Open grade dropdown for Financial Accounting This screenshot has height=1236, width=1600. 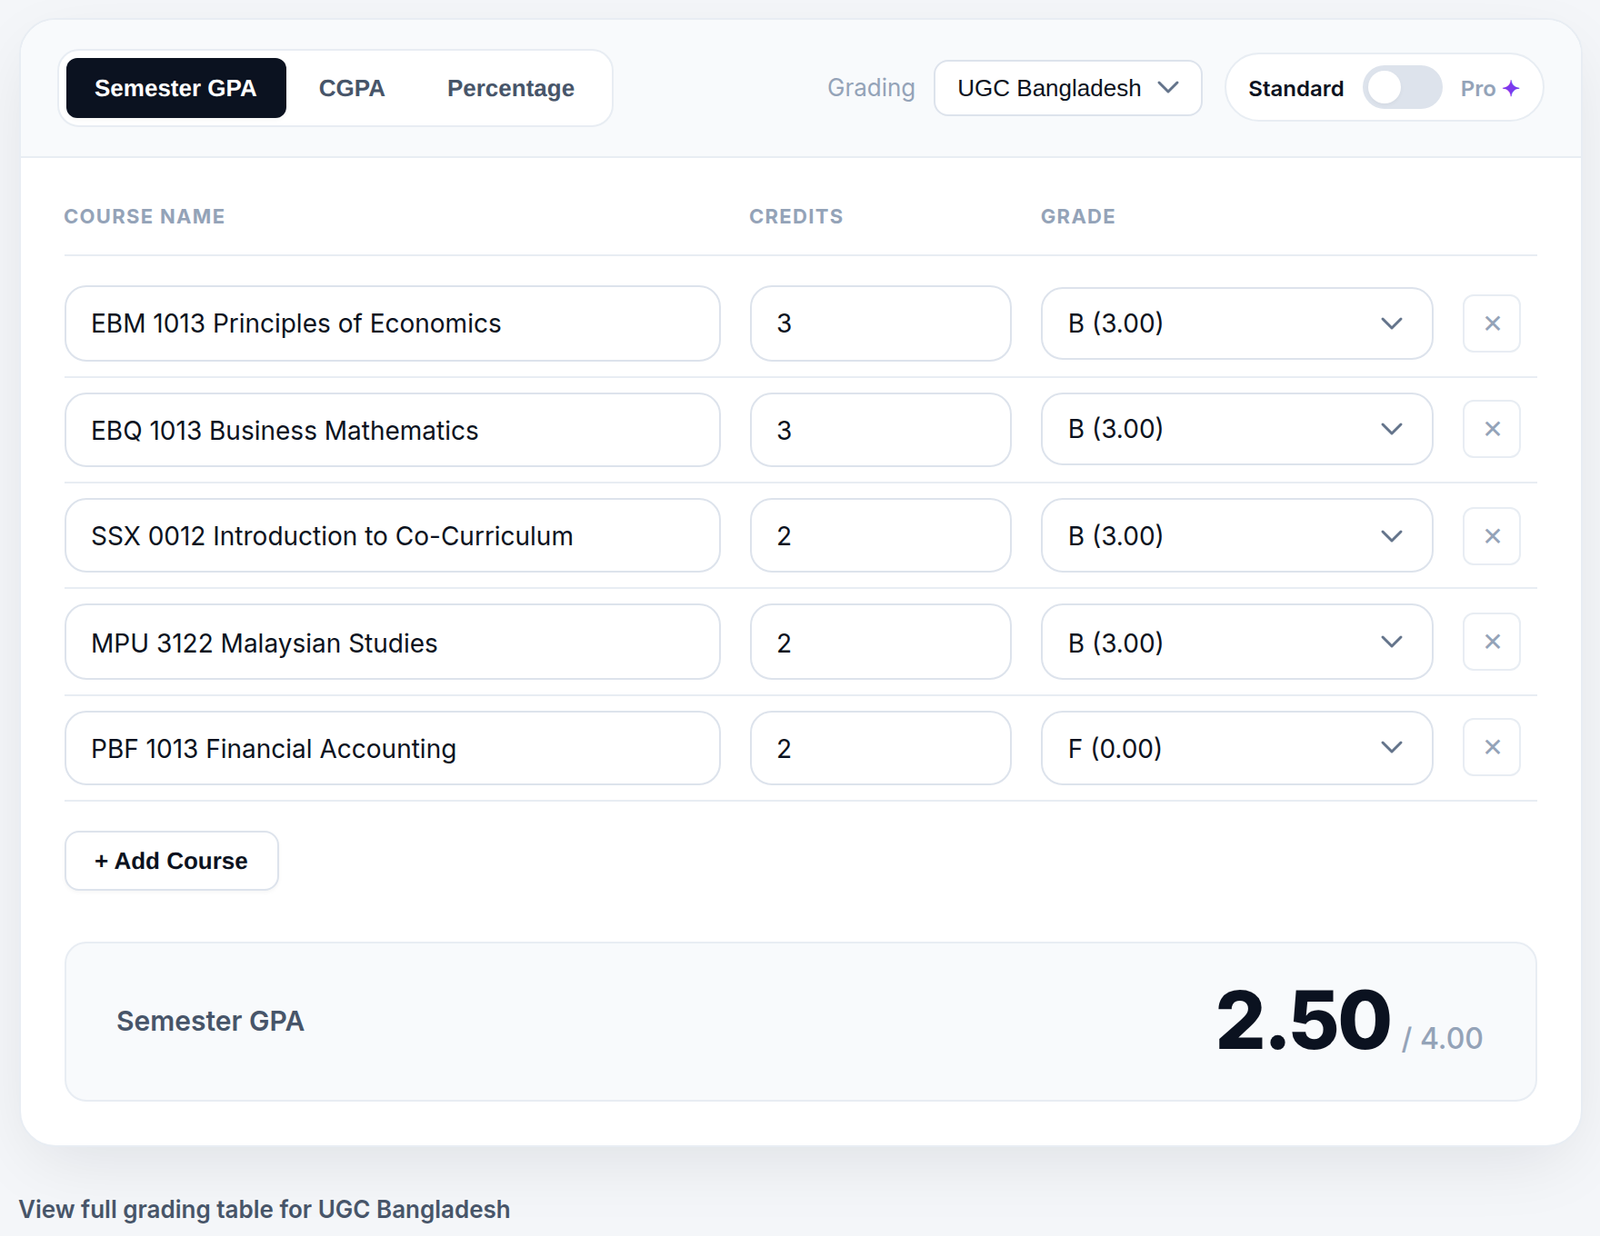(x=1237, y=748)
